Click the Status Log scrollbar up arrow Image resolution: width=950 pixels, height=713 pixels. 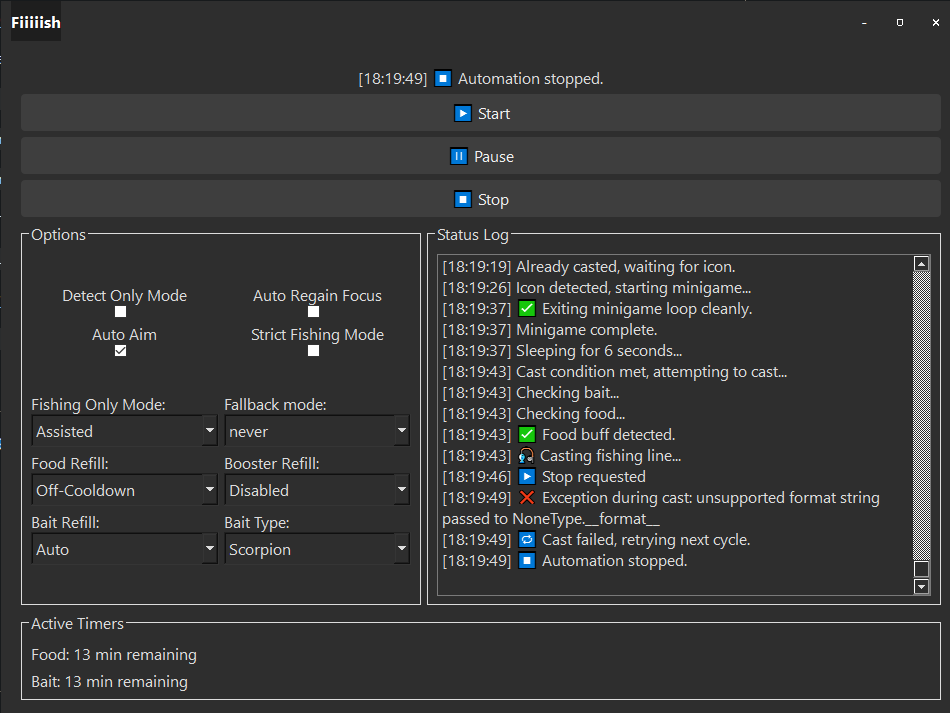point(922,264)
